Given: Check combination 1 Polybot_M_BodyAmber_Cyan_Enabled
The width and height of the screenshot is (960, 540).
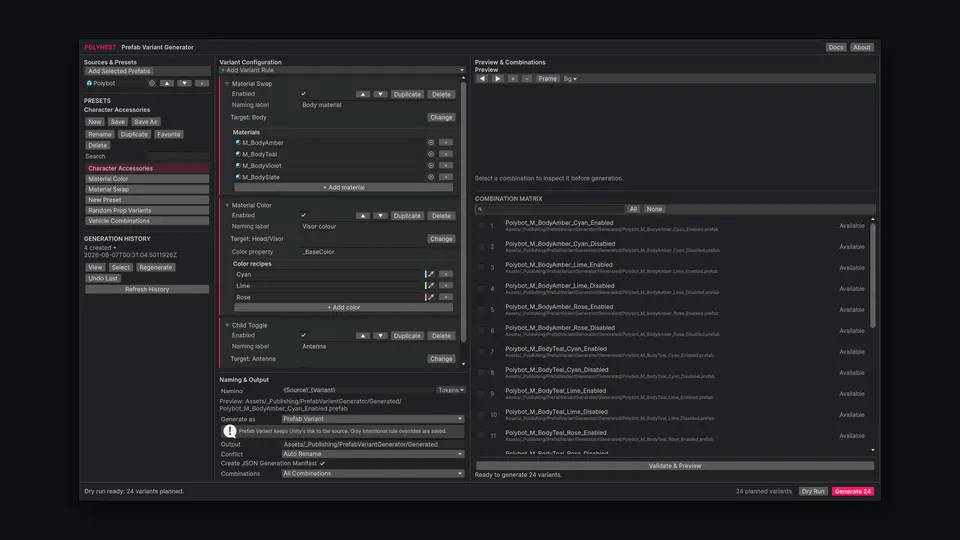Looking at the screenshot, I should pos(481,226).
